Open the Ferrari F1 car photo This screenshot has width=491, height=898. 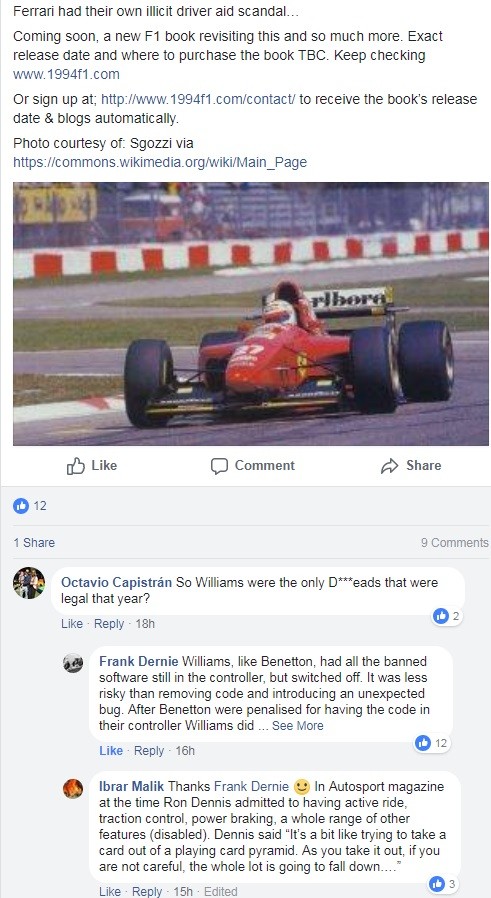click(x=251, y=314)
